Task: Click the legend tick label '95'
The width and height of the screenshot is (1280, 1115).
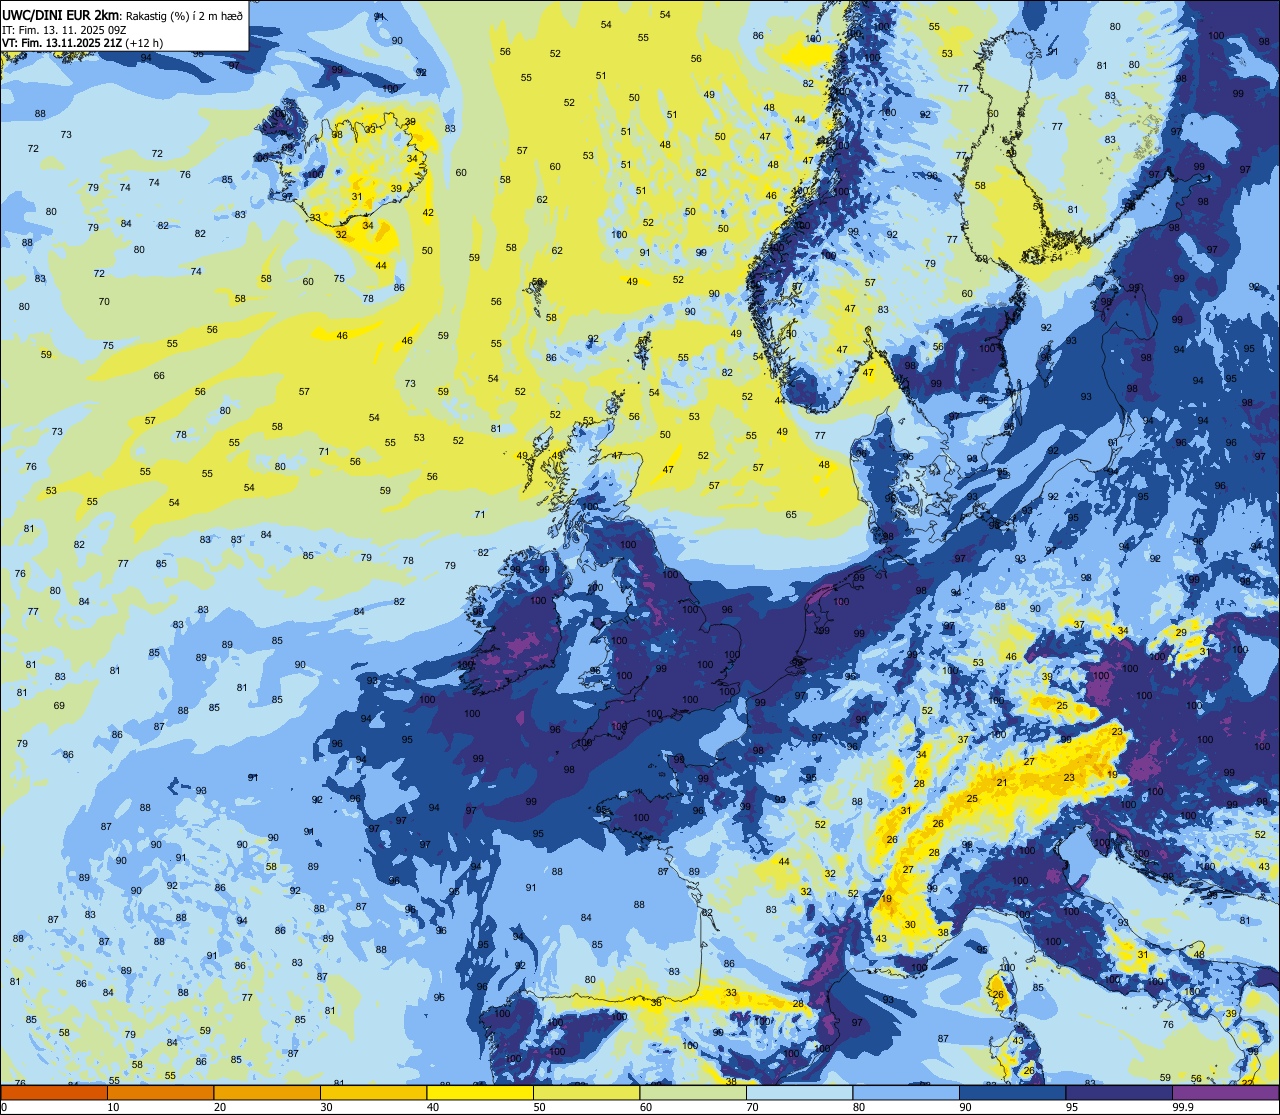Action: point(1072,1107)
